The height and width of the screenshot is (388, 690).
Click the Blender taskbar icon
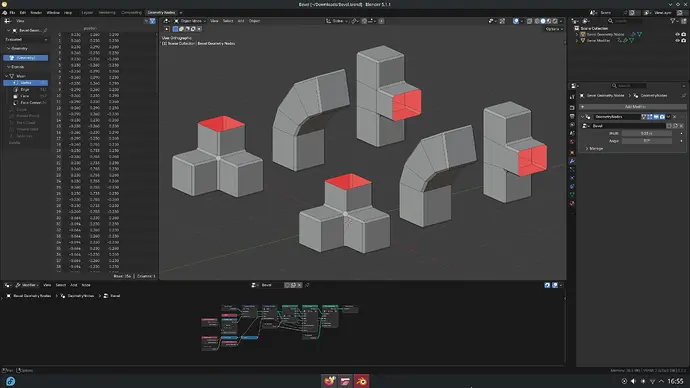pos(361,381)
